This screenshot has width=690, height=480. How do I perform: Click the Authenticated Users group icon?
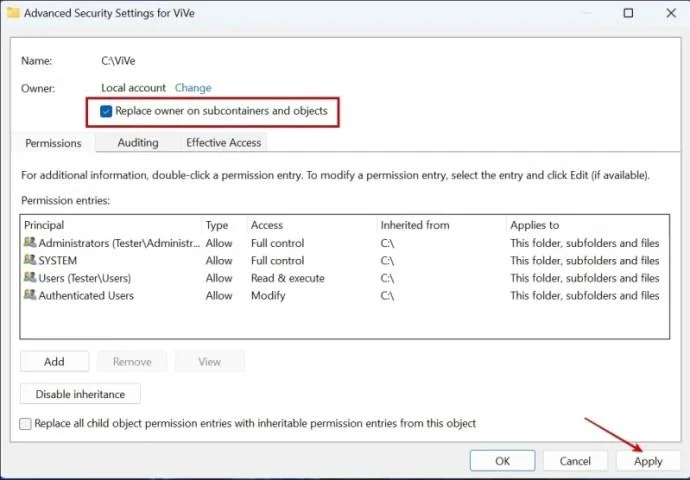click(x=29, y=296)
